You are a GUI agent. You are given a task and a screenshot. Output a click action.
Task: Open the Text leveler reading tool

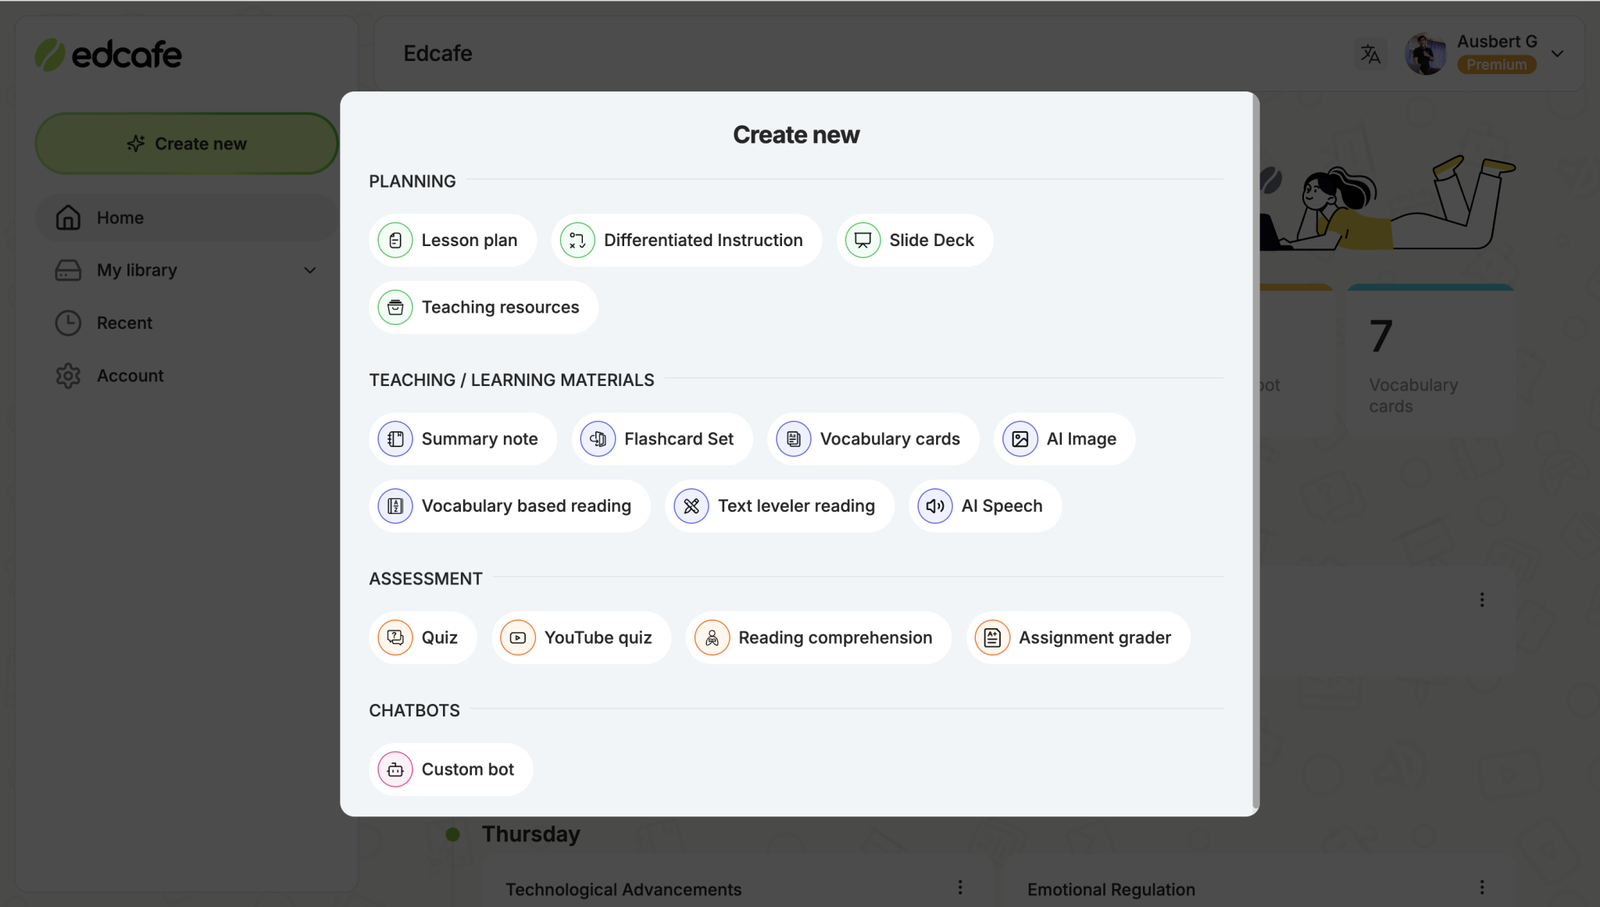point(778,506)
